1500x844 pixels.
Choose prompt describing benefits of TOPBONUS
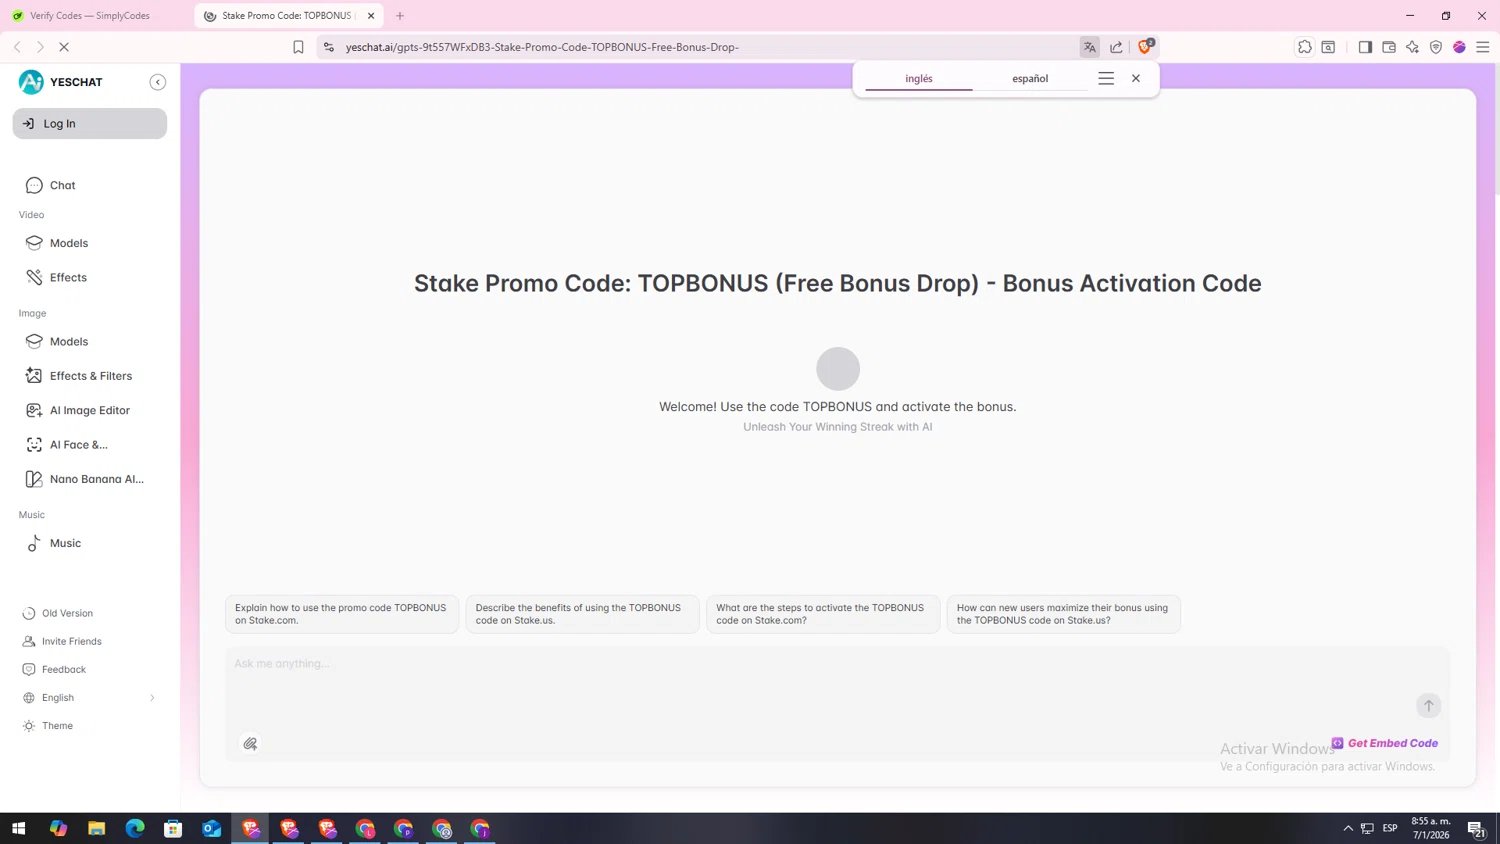point(582,614)
